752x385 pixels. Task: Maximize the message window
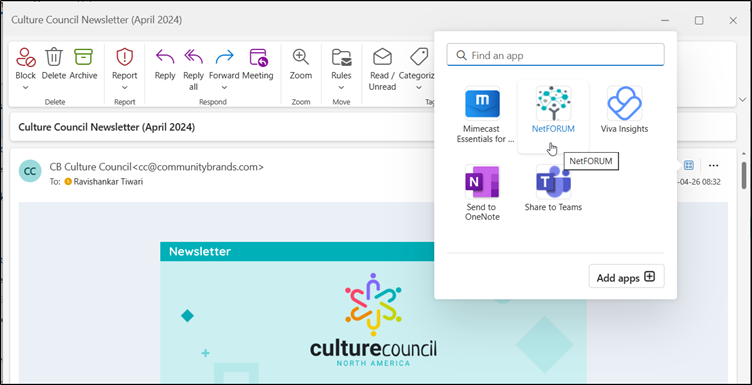[699, 20]
